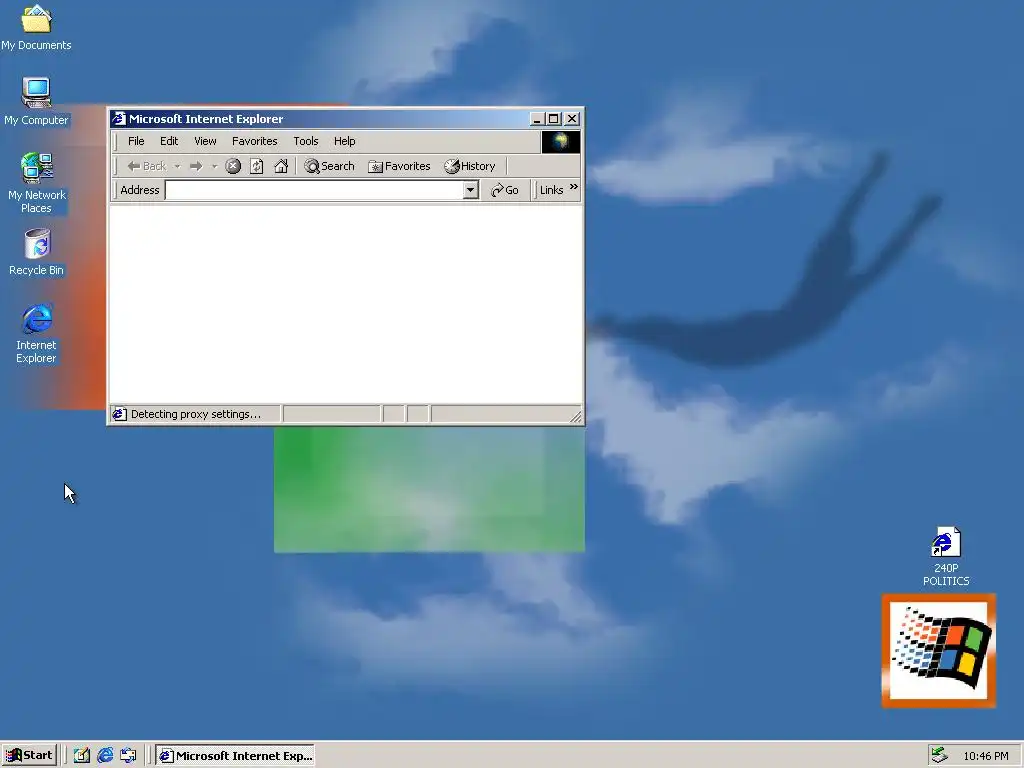Viewport: 1024px width, 768px height.
Task: Open the Help menu
Action: [344, 141]
